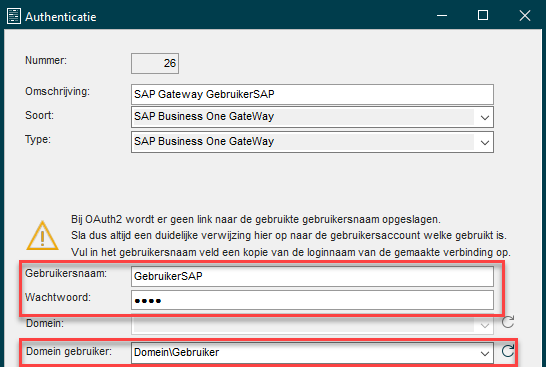
Task: Click the Domein\Gebruiker combo box text
Action: (177, 352)
